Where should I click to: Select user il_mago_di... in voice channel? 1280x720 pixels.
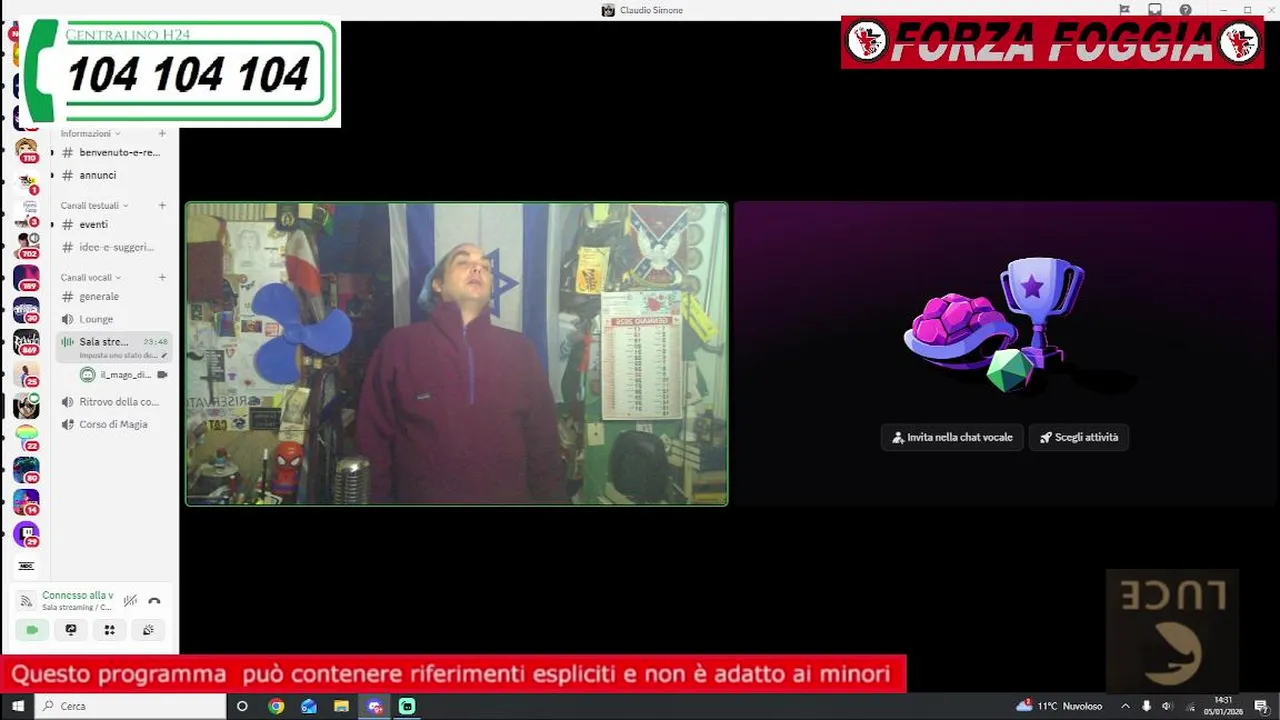click(122, 375)
